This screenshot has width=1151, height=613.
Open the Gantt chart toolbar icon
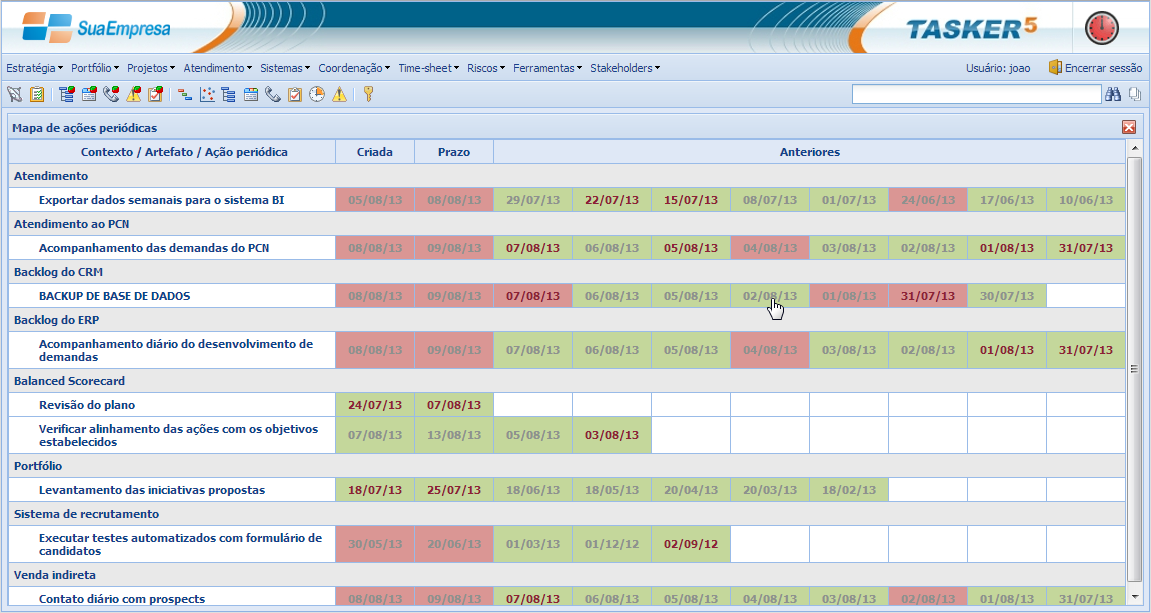coord(184,95)
